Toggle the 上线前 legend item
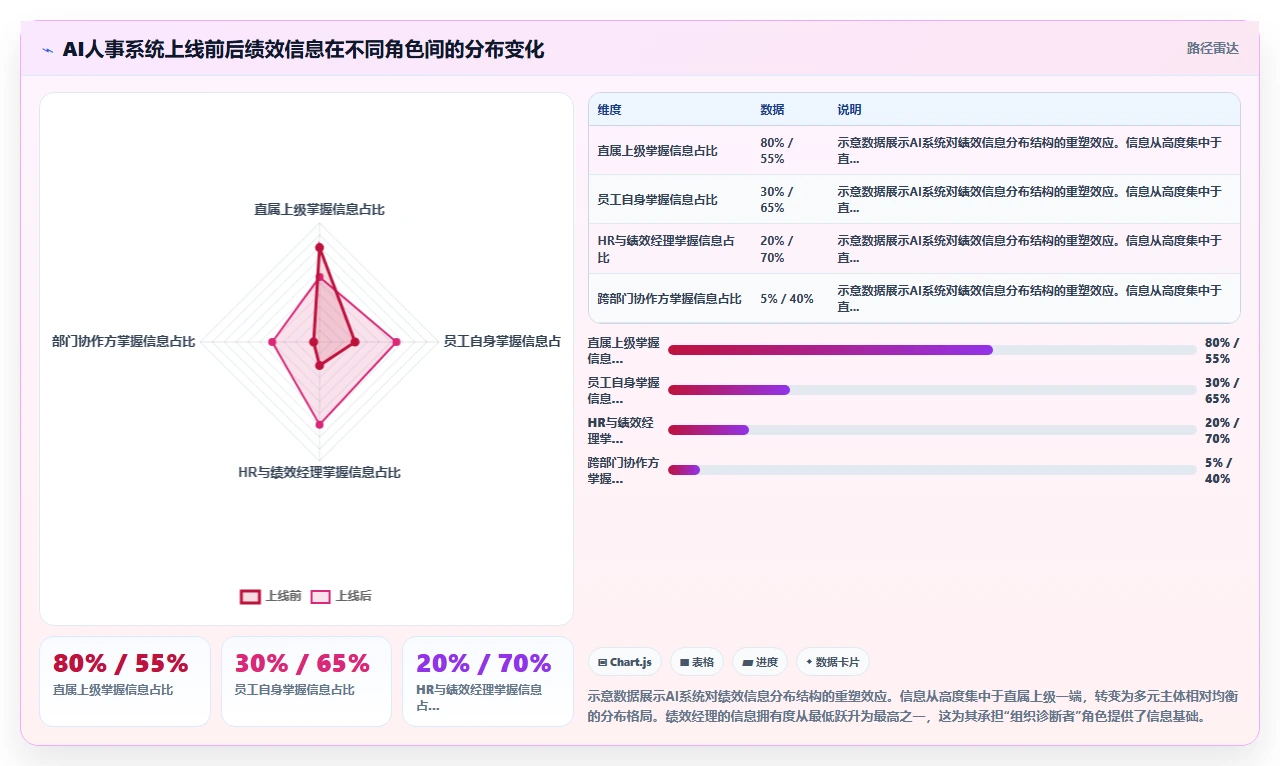Viewport: 1280px width, 766px height. coord(271,596)
